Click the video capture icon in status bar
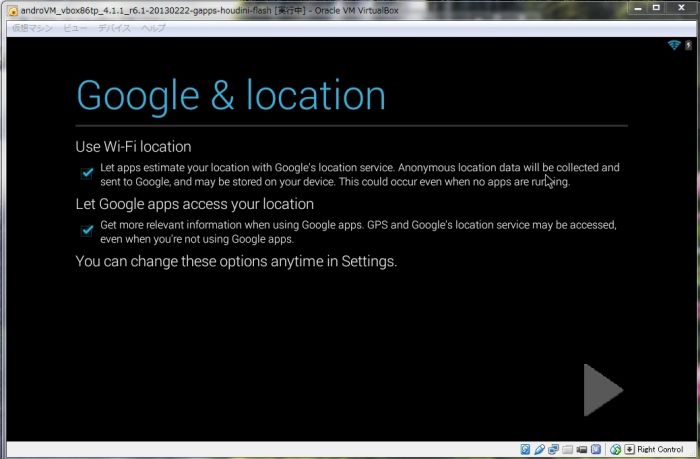The height and width of the screenshot is (459, 700). (x=581, y=449)
